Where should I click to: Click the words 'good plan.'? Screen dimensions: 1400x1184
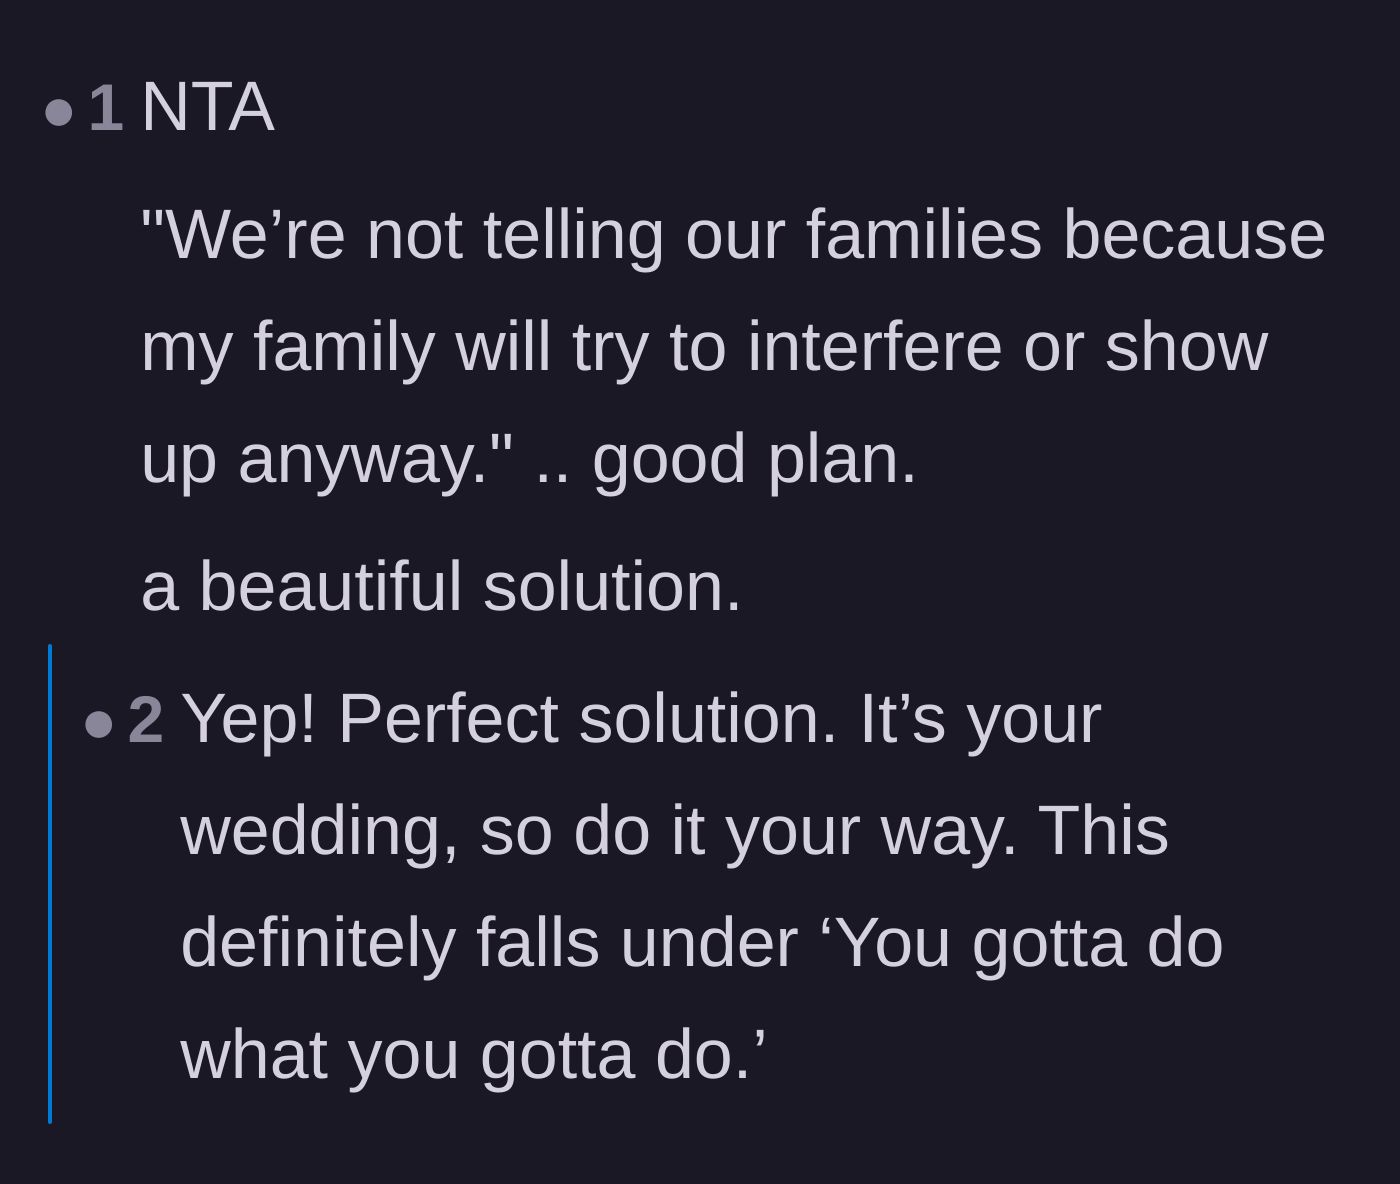(x=755, y=460)
